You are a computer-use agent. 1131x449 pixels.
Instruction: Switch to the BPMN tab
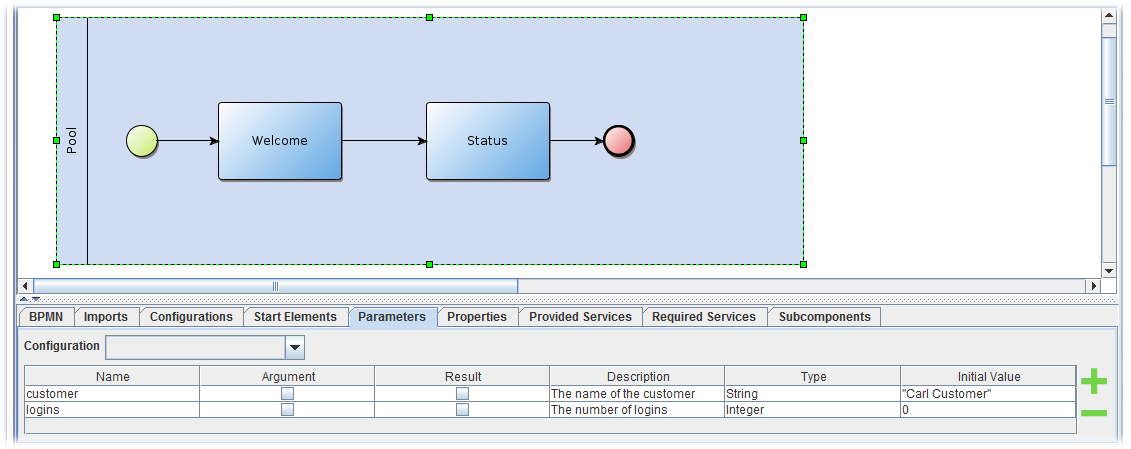click(46, 317)
